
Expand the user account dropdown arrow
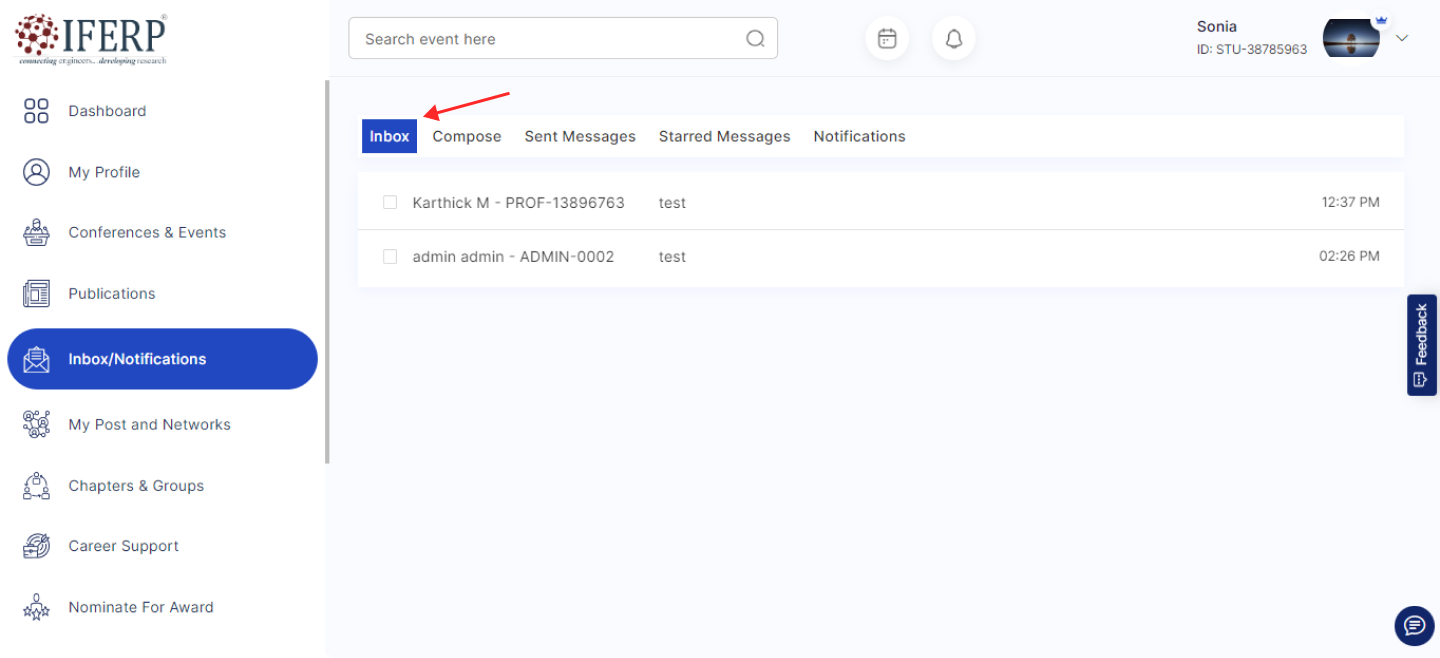tap(1402, 38)
